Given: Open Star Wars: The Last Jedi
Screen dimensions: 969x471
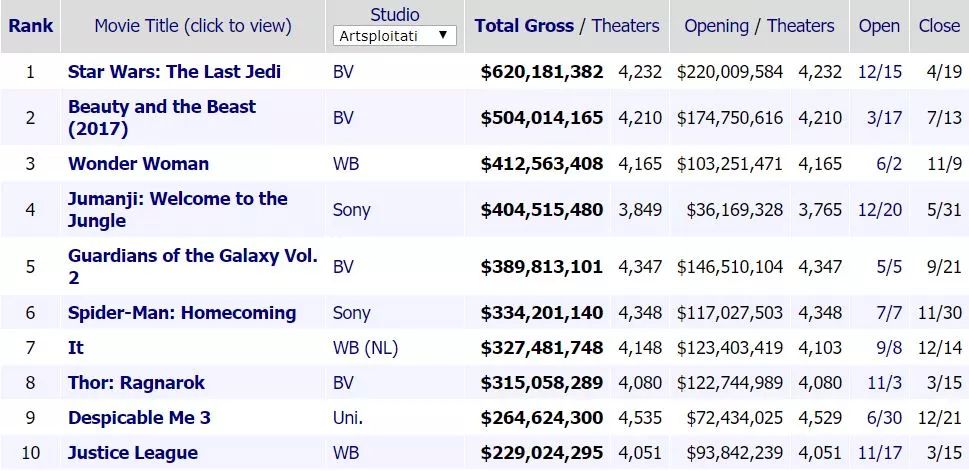Looking at the screenshot, I should tap(174, 72).
